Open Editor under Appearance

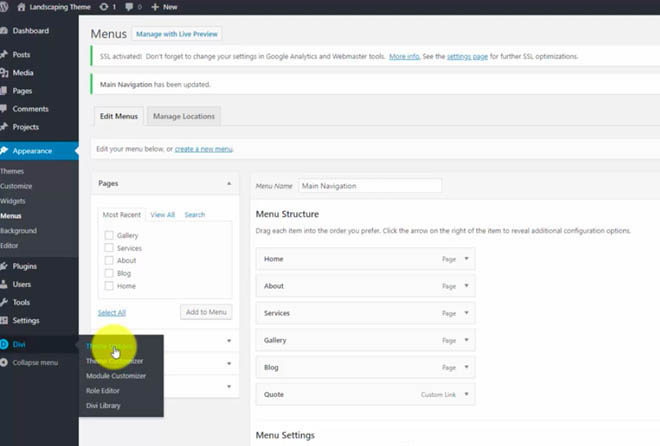pyautogui.click(x=9, y=245)
